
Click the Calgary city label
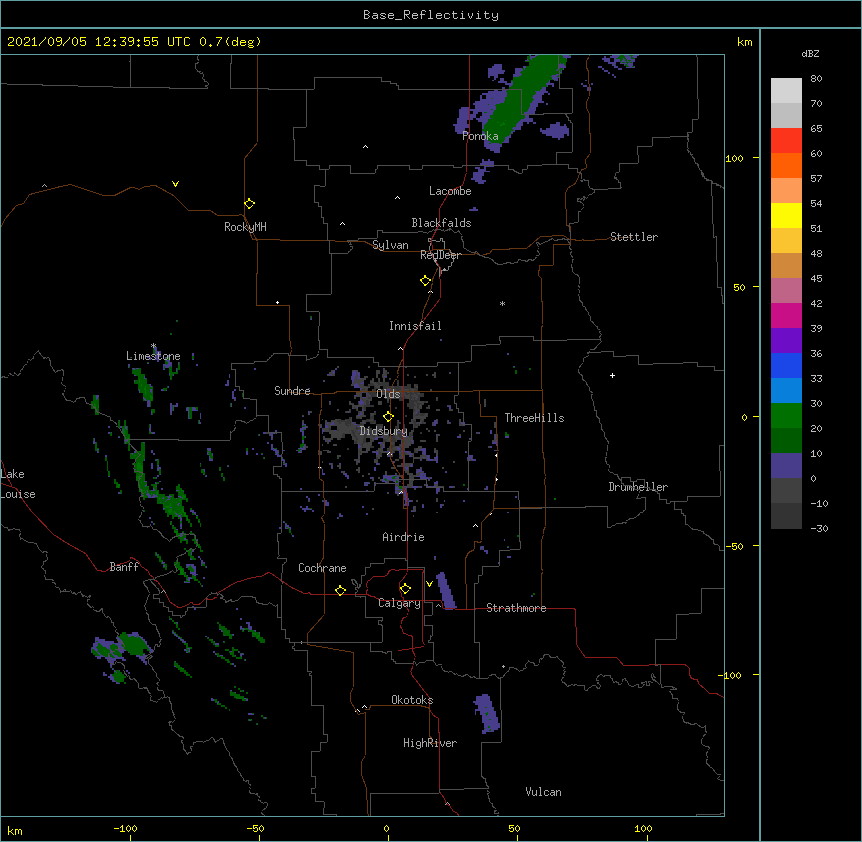pyautogui.click(x=399, y=603)
